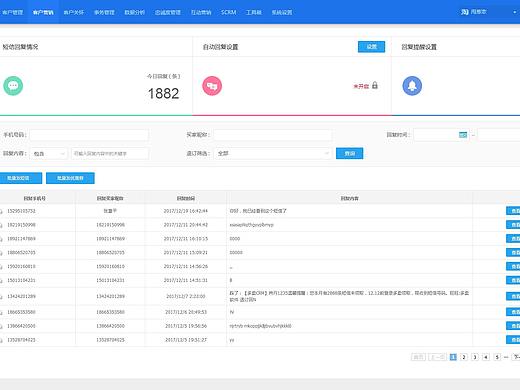Click the 短信回复情况 panel title

pos(20,47)
